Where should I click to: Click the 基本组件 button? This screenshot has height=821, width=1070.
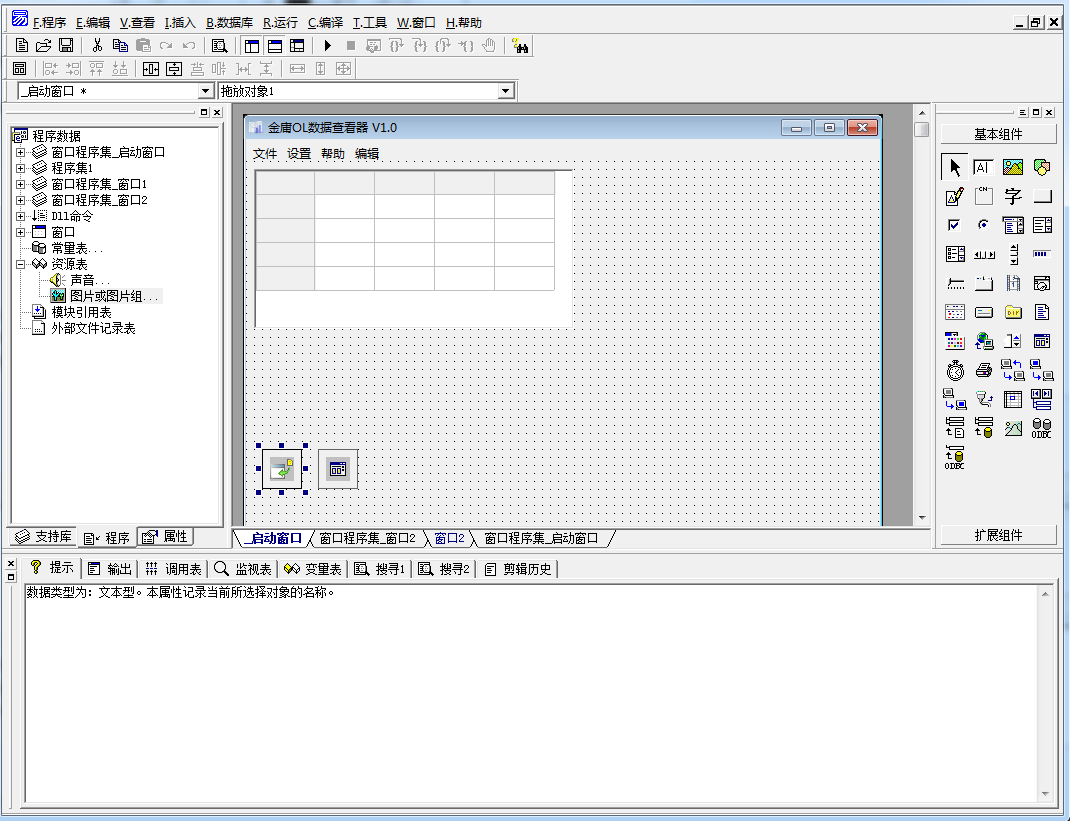(997, 134)
